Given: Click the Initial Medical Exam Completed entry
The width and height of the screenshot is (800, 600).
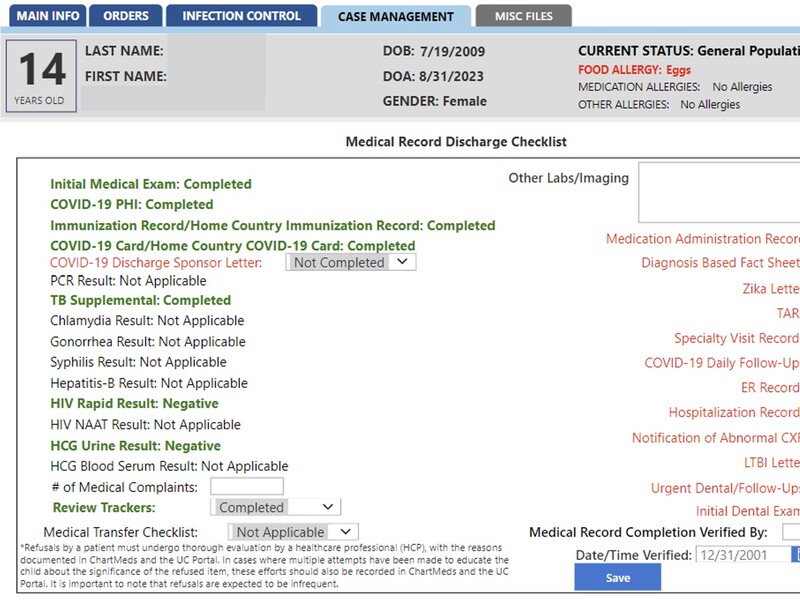Looking at the screenshot, I should tap(151, 184).
